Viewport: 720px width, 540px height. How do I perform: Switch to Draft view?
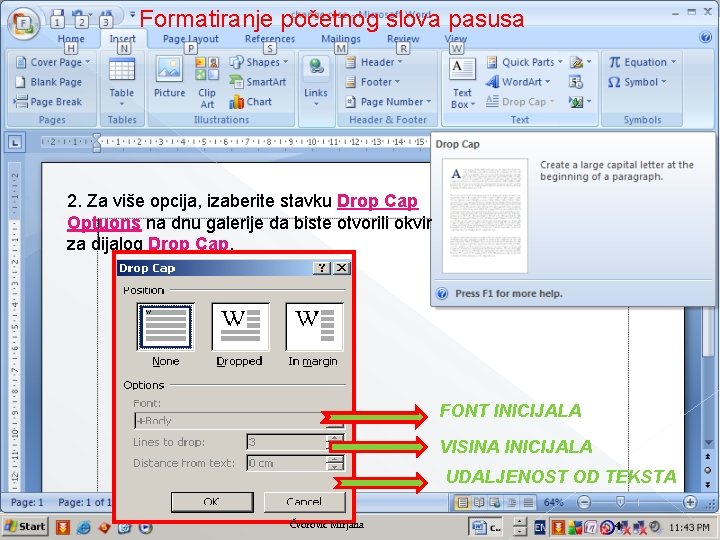pos(528,502)
